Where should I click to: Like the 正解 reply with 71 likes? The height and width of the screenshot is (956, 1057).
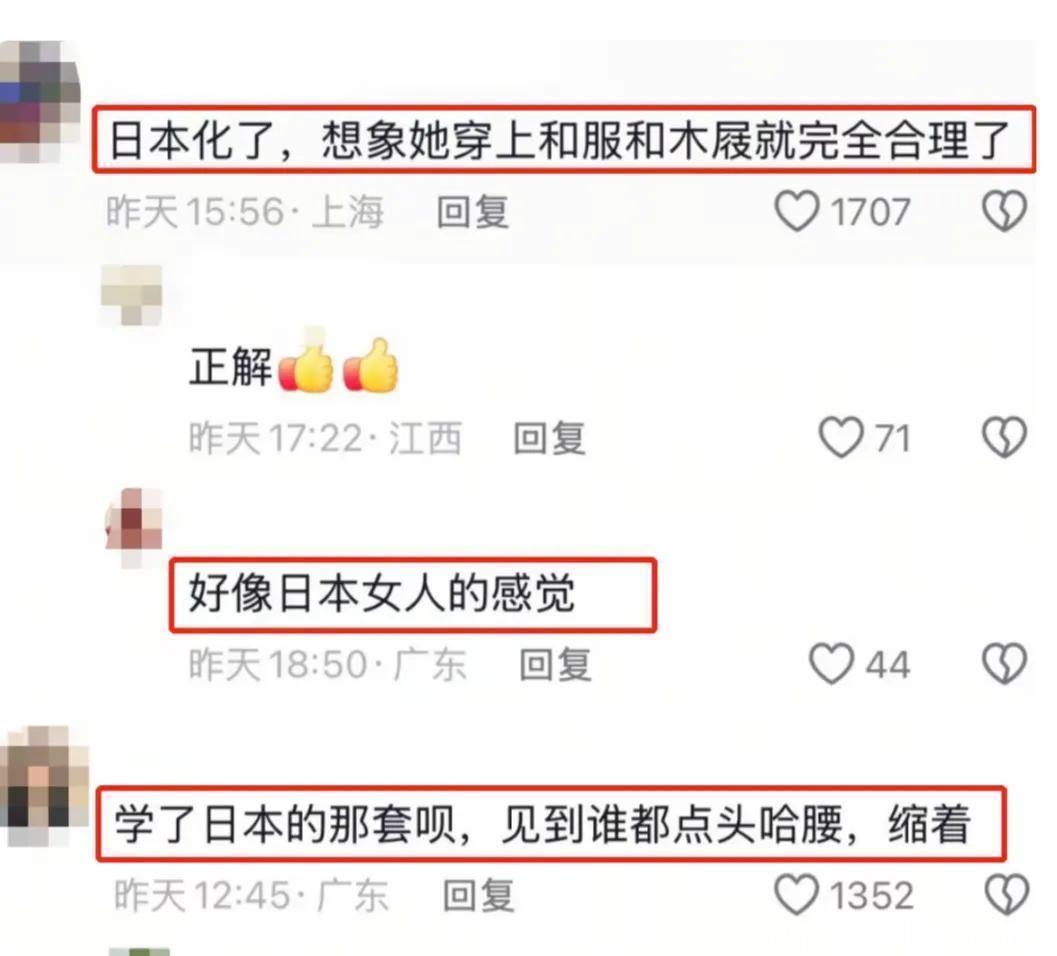(x=841, y=438)
